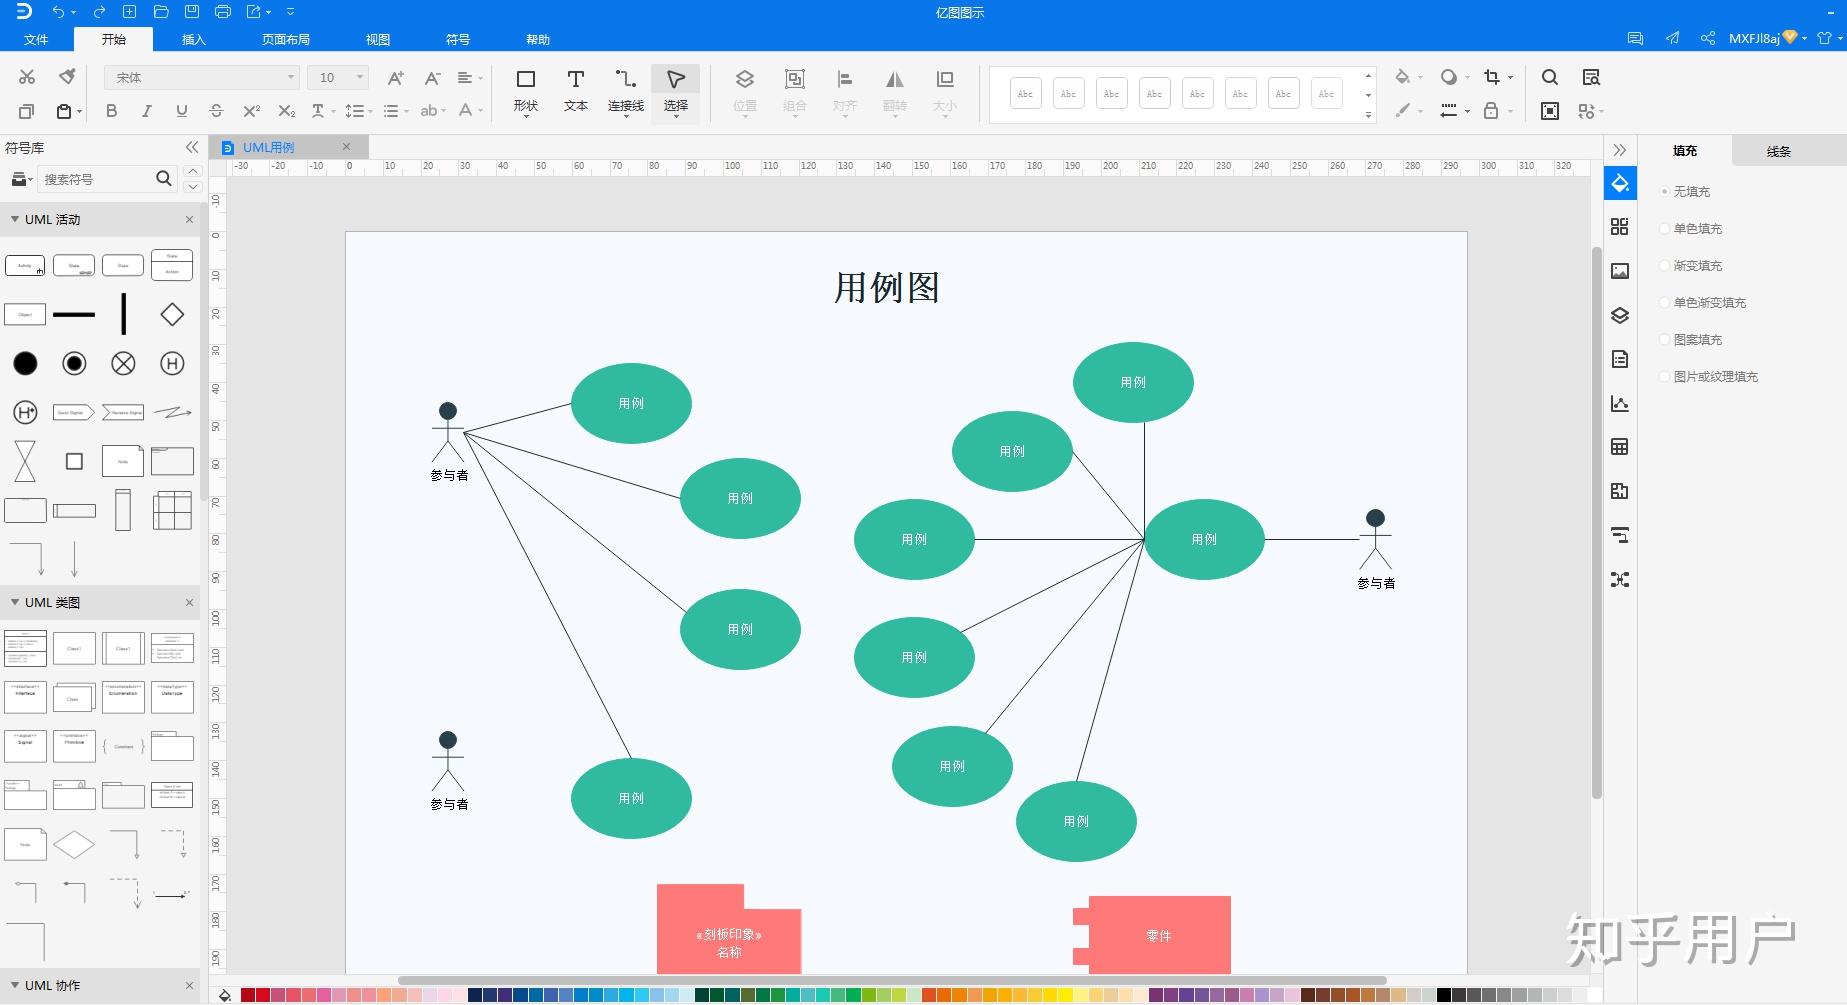Switch to the 视图 ribbon tab
Viewport: 1847px width, 1005px height.
point(378,39)
